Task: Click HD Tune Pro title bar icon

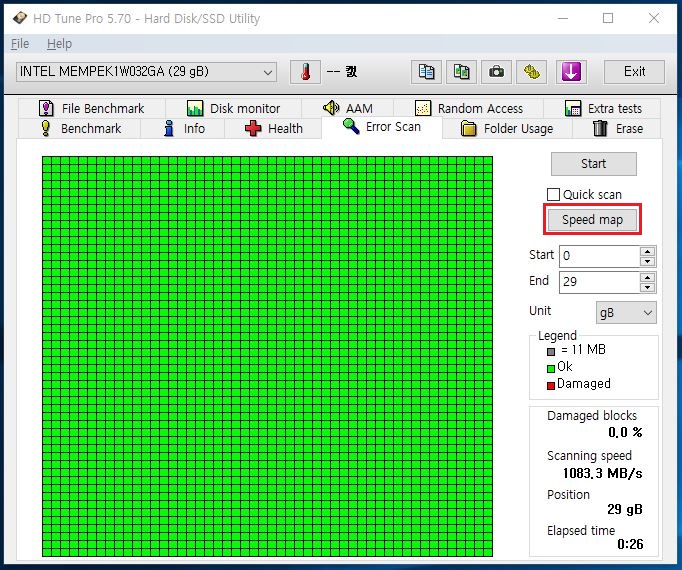Action: point(20,18)
